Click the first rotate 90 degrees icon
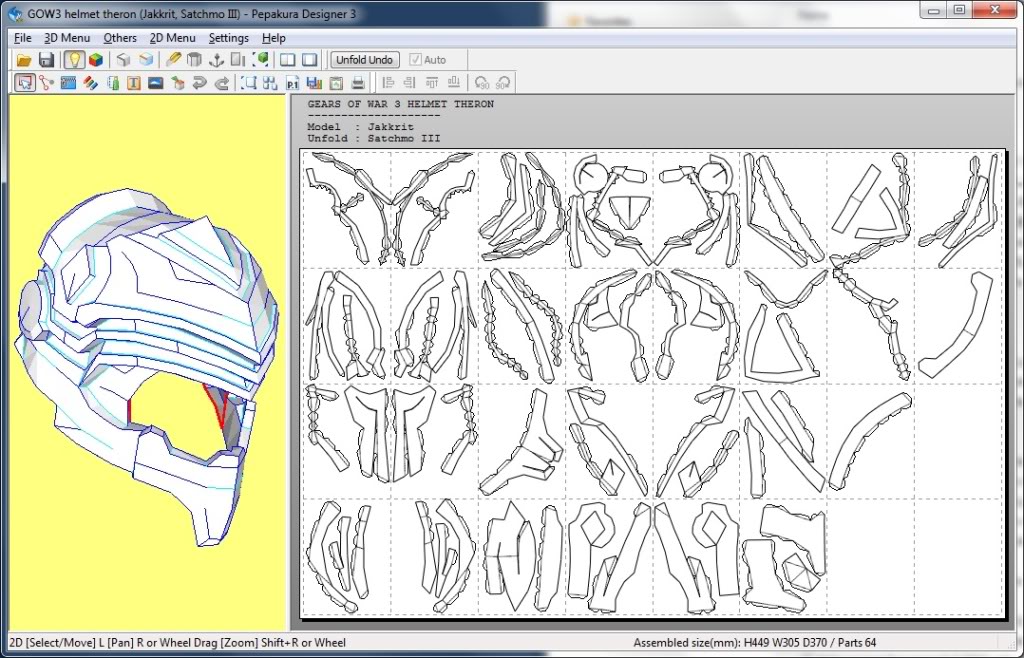The width and height of the screenshot is (1024, 658). [x=482, y=83]
